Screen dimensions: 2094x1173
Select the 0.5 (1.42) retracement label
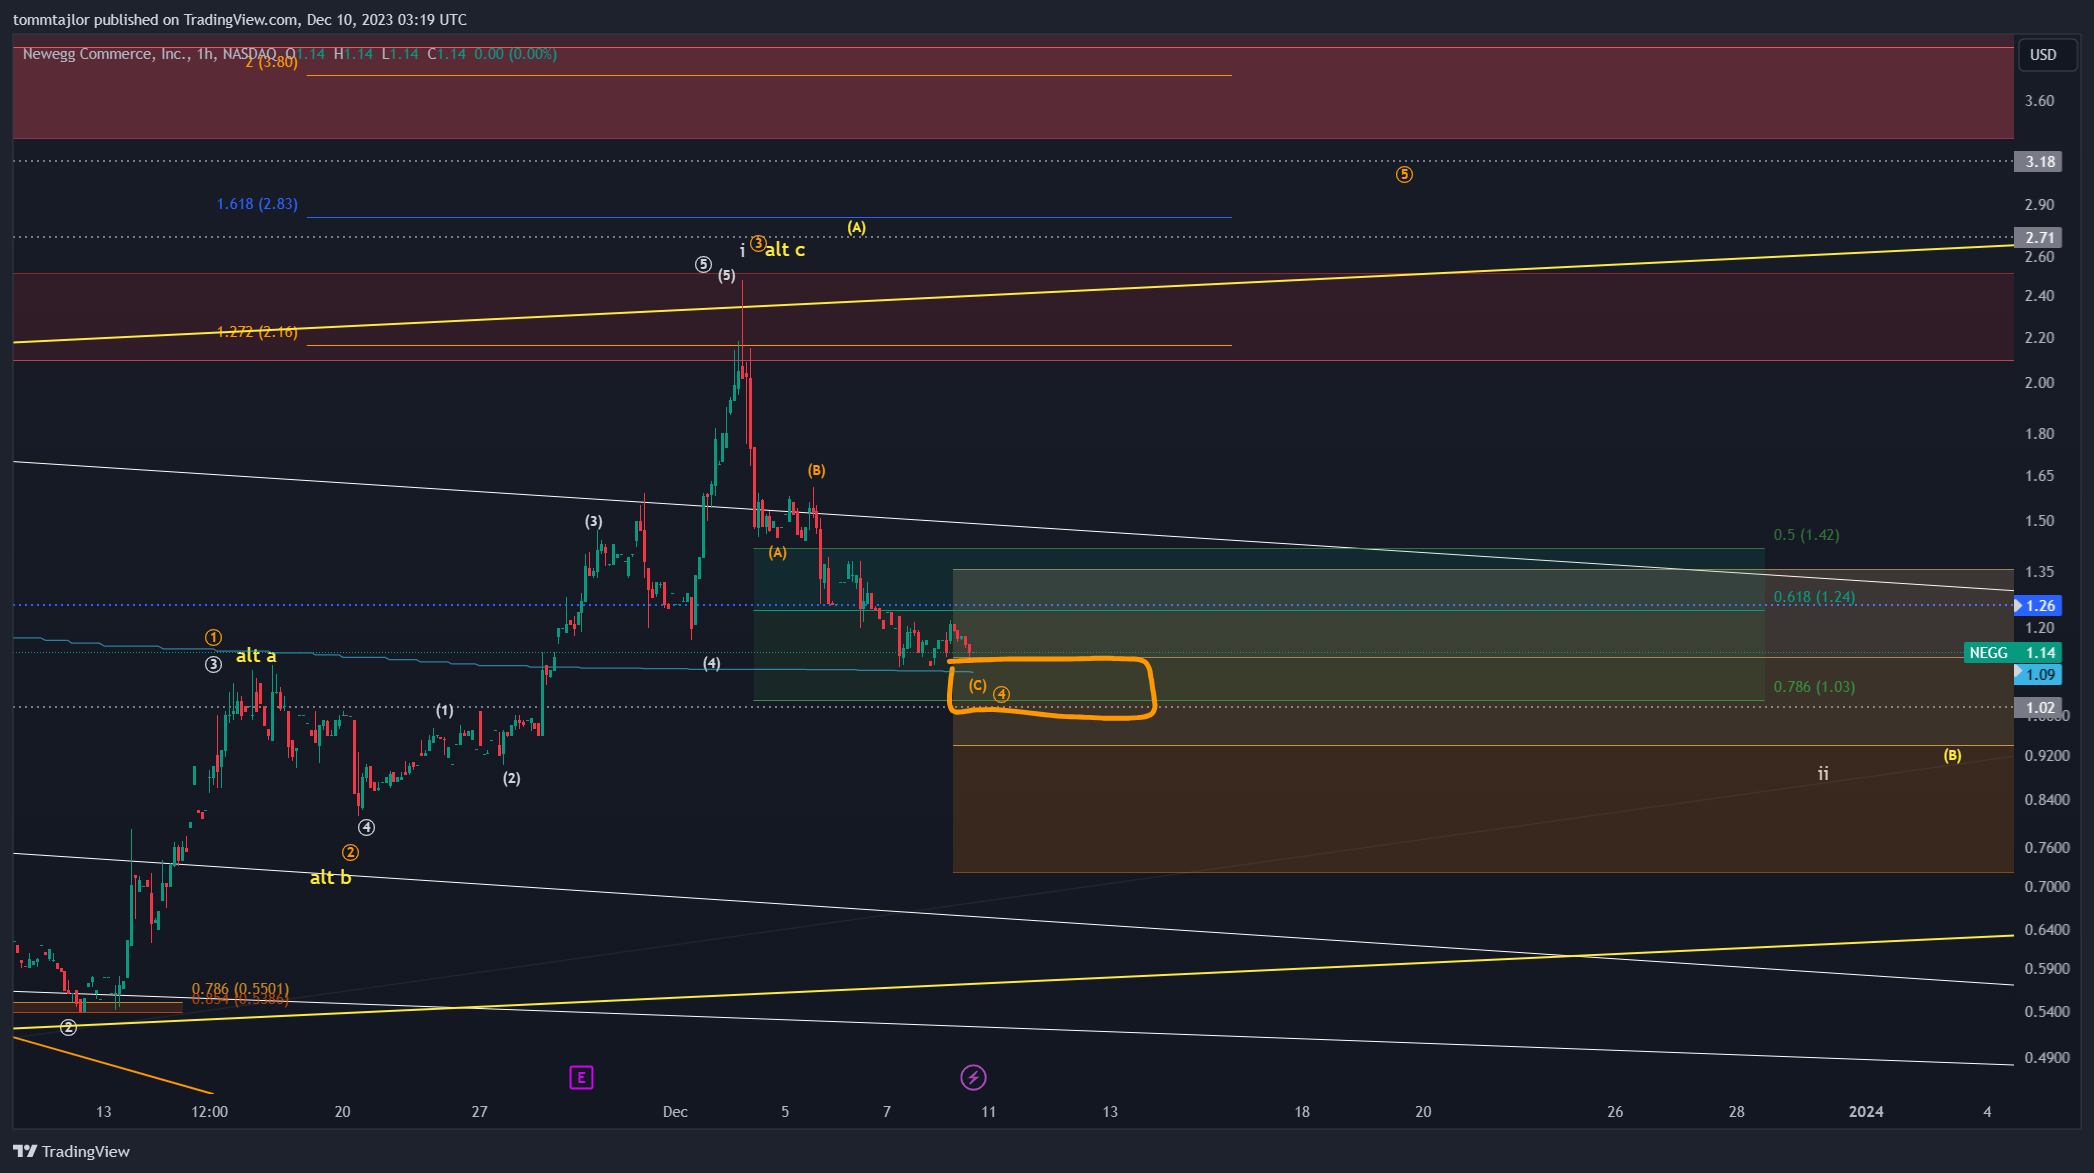point(1806,534)
